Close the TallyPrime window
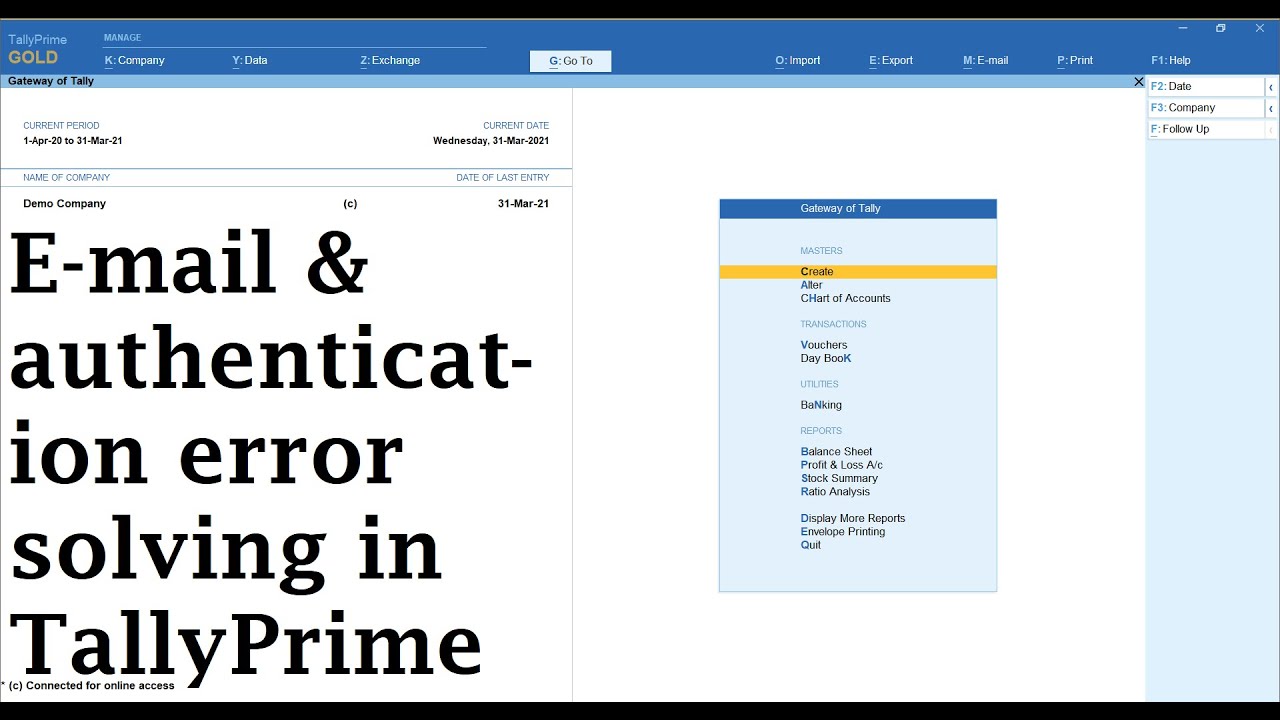 tap(1260, 28)
